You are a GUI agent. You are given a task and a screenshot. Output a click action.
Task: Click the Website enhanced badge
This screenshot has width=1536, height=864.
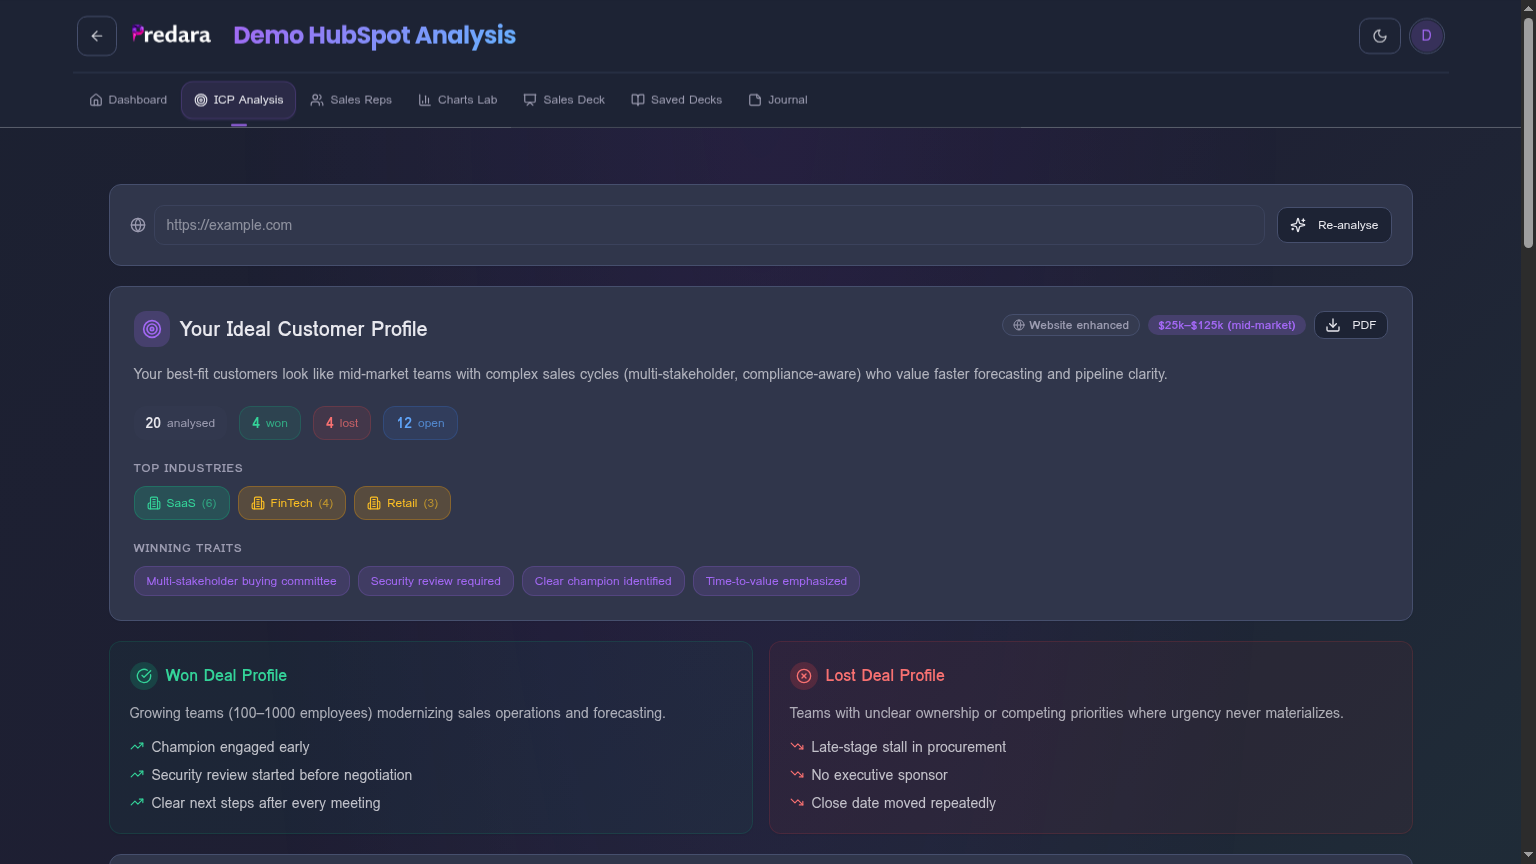click(x=1070, y=325)
